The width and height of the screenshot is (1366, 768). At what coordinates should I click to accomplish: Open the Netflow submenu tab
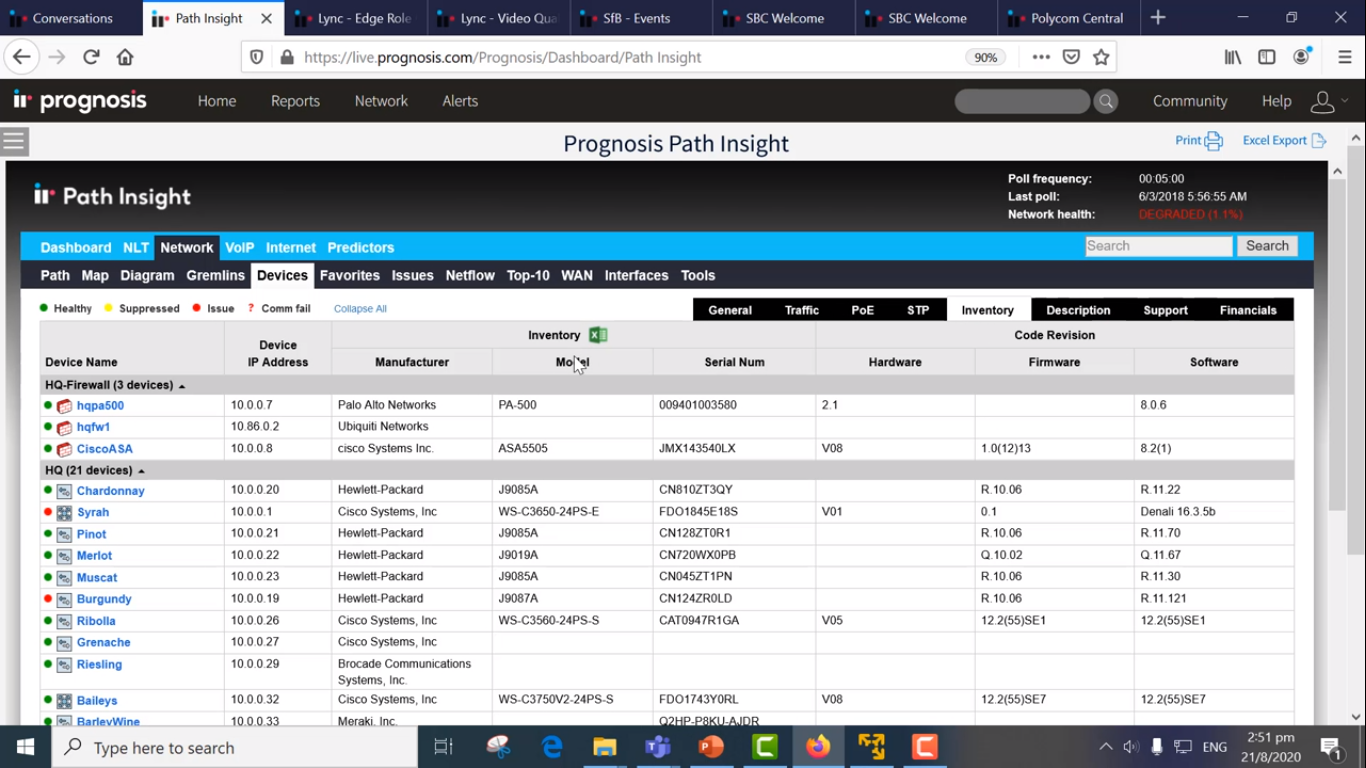[x=470, y=275]
